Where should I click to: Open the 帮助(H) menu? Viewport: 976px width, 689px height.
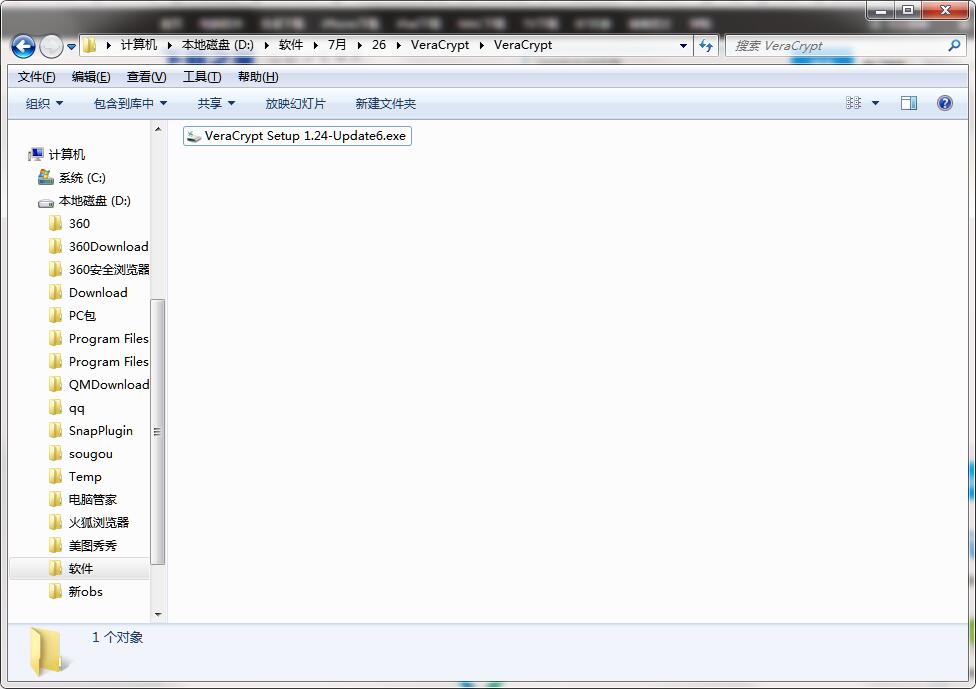[258, 77]
